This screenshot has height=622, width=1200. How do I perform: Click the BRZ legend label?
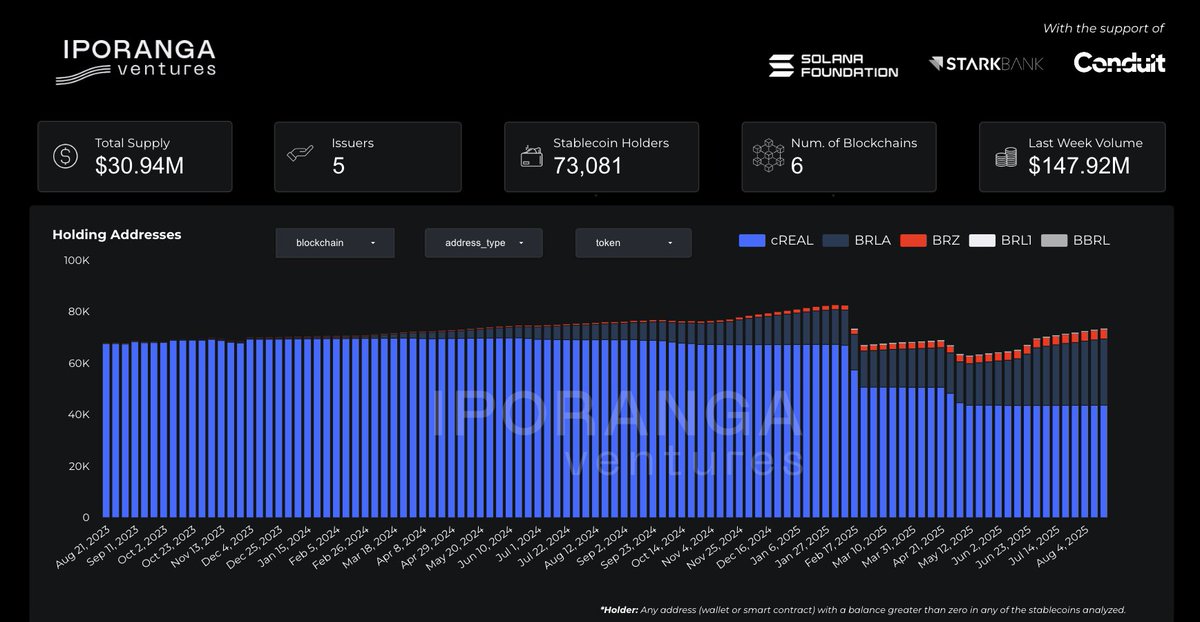coord(945,241)
